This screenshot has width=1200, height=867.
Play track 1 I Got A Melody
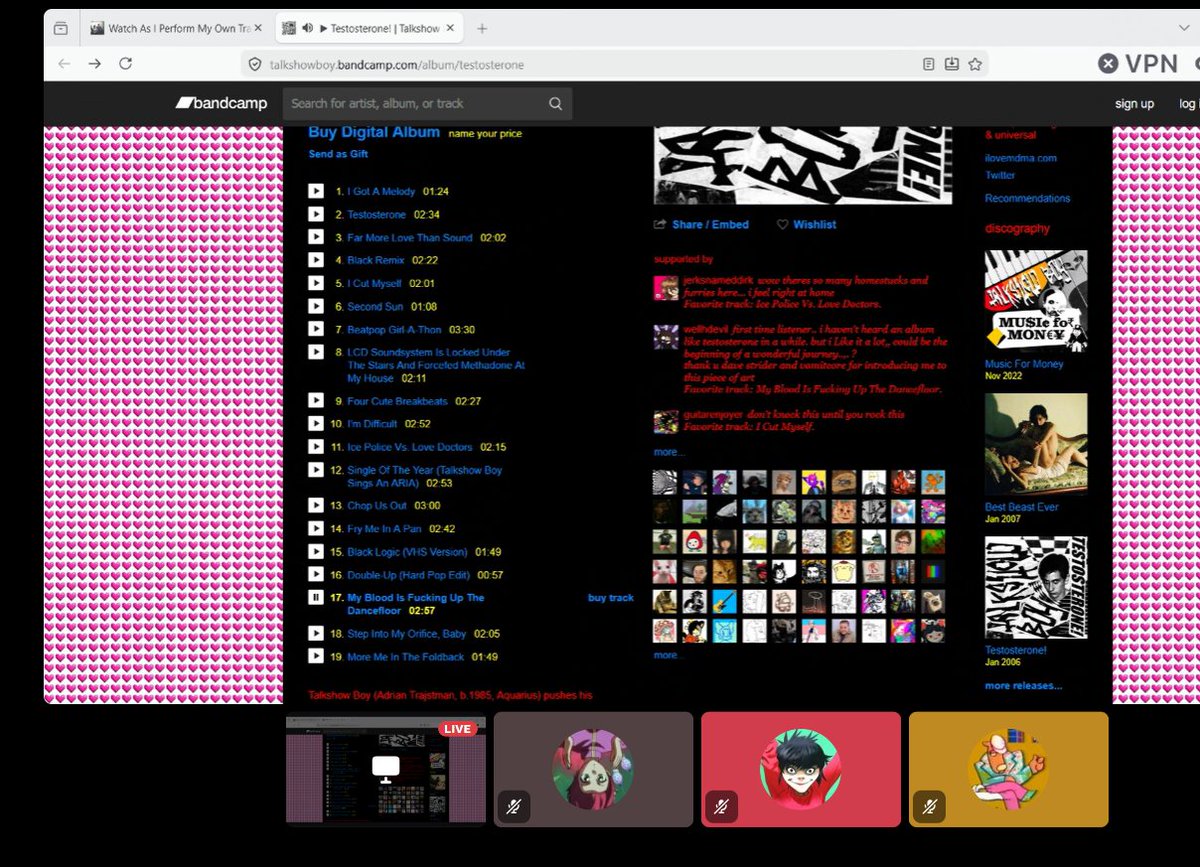316,191
